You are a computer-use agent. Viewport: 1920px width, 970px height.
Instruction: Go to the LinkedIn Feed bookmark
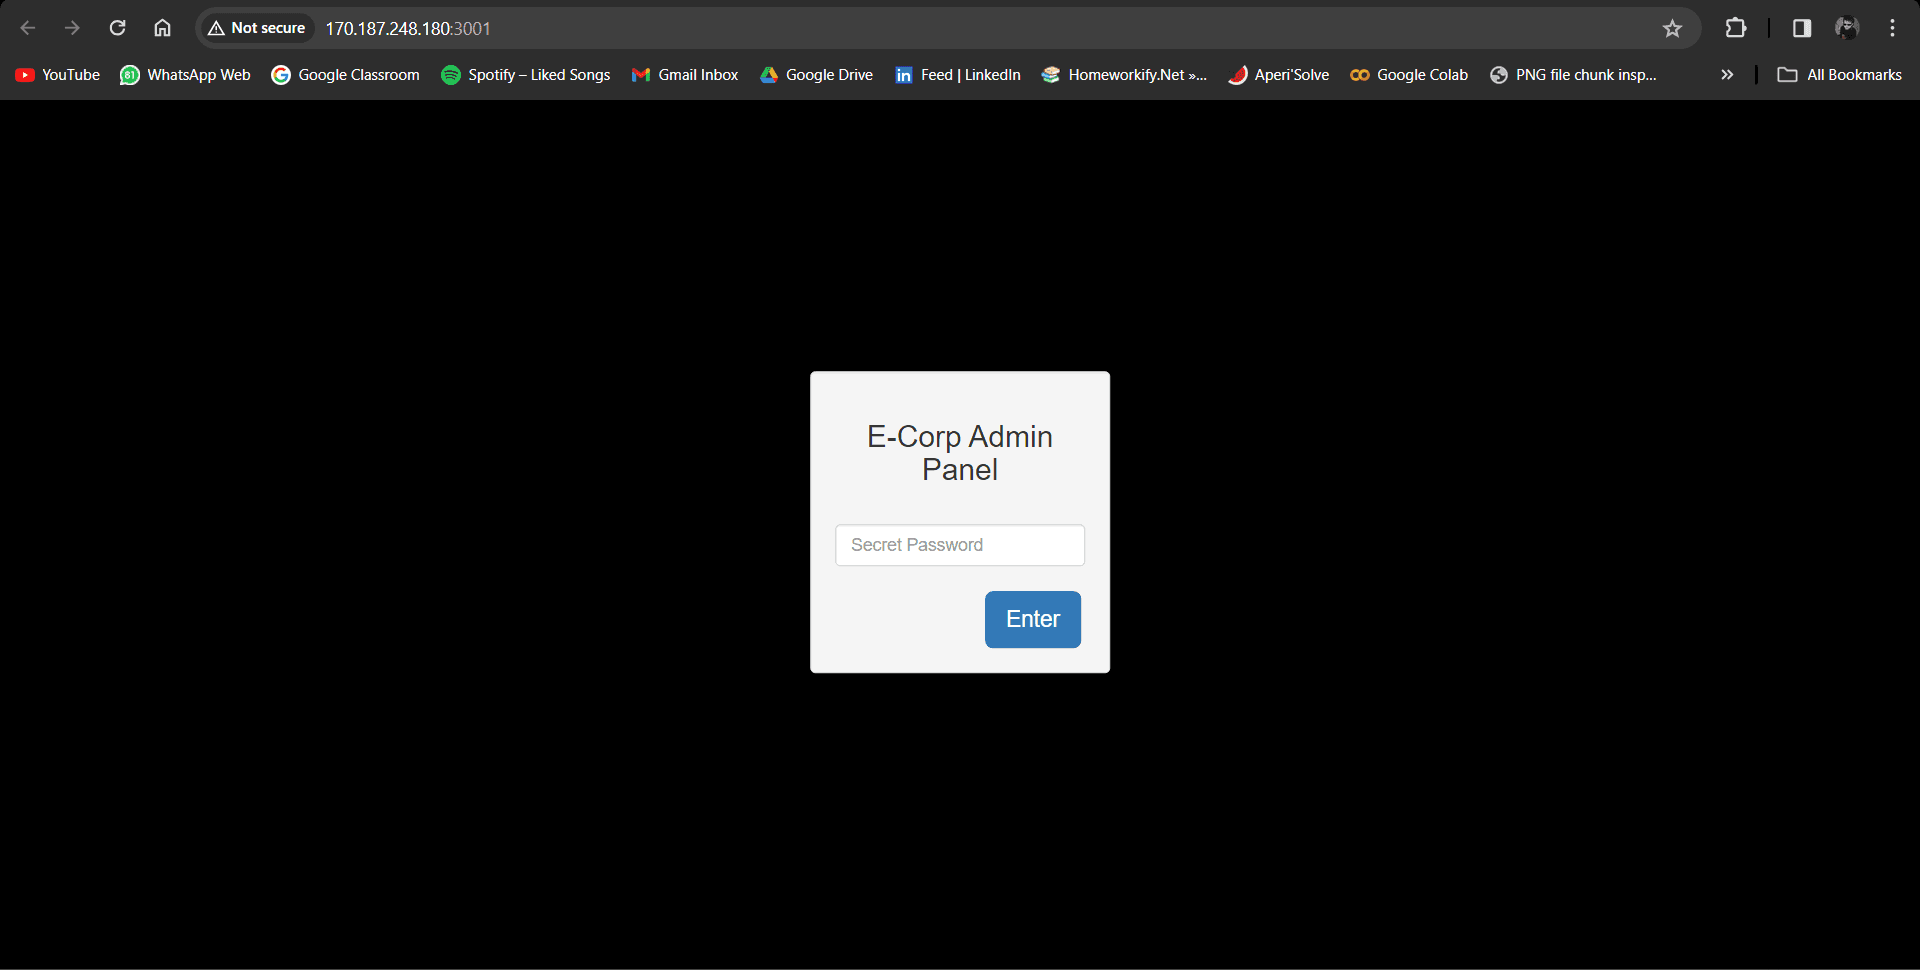[958, 75]
